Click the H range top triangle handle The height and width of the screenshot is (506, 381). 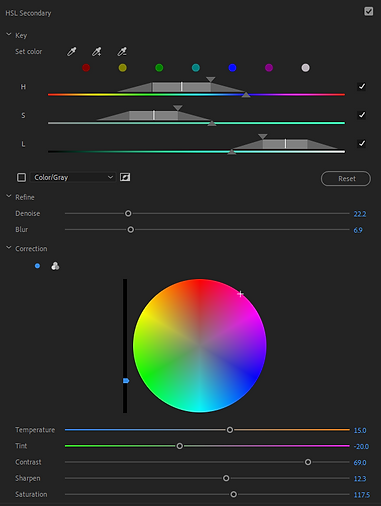pyautogui.click(x=210, y=79)
